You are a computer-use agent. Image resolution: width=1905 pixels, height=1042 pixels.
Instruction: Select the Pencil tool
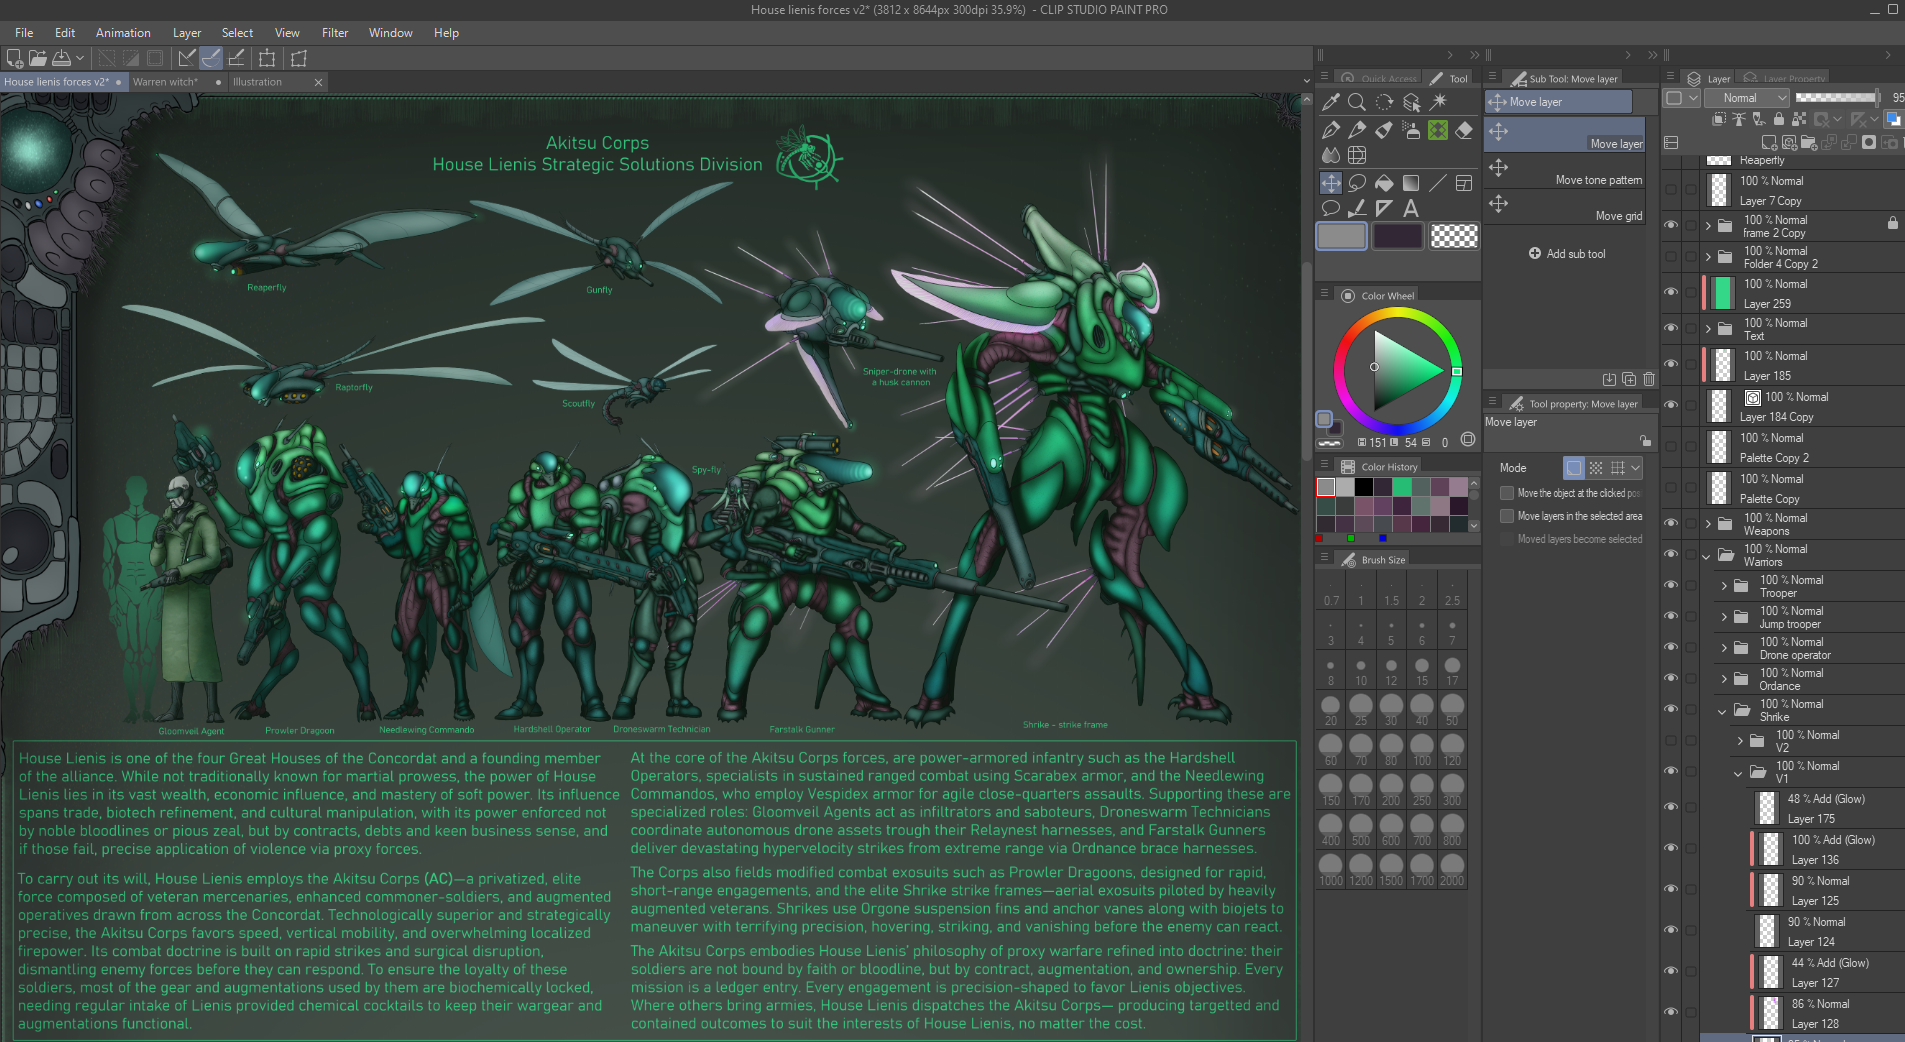(x=1357, y=130)
